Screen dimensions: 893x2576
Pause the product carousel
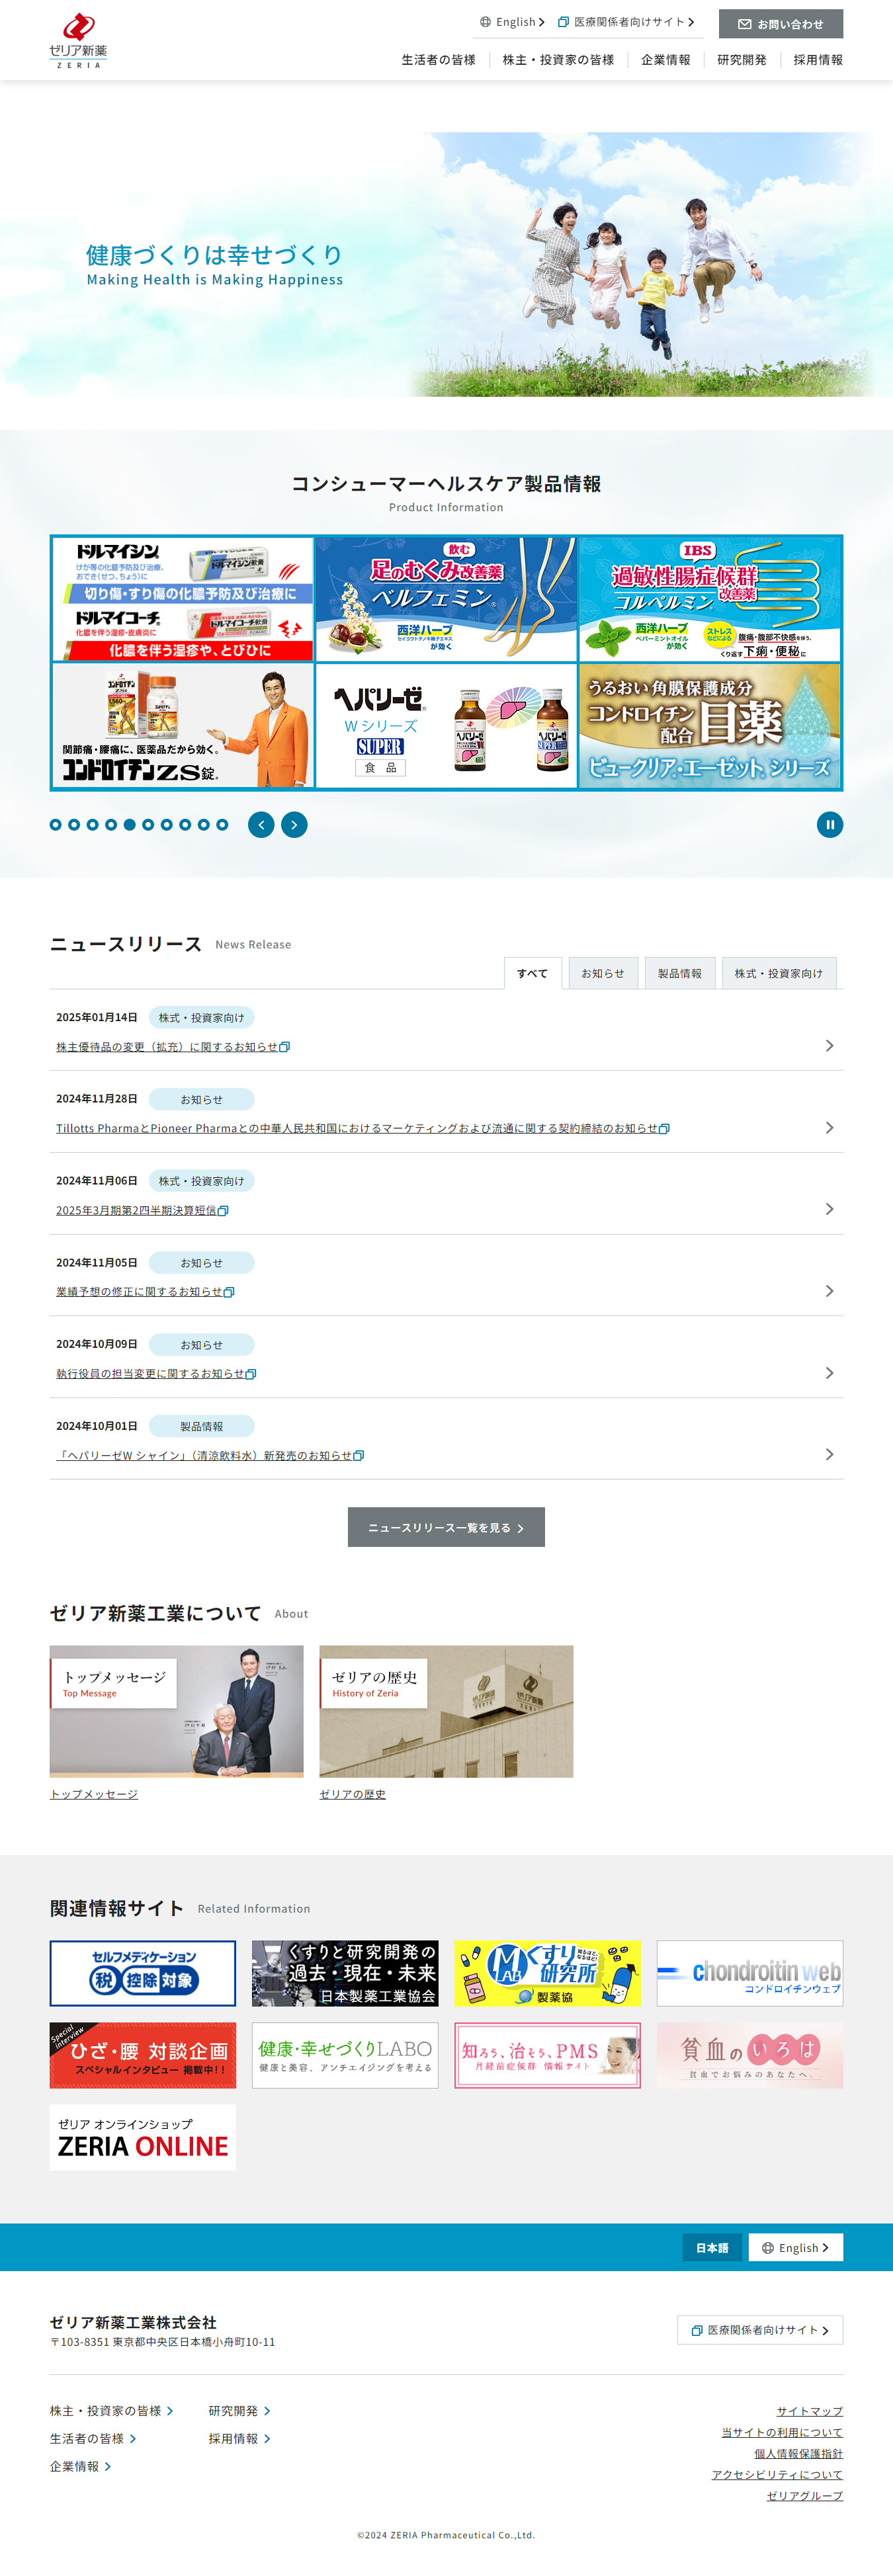pos(830,825)
